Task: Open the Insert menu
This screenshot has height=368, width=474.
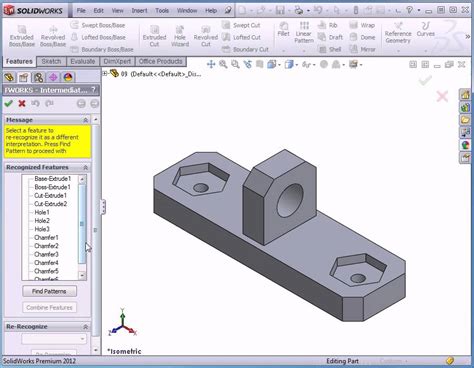Action: (139, 11)
